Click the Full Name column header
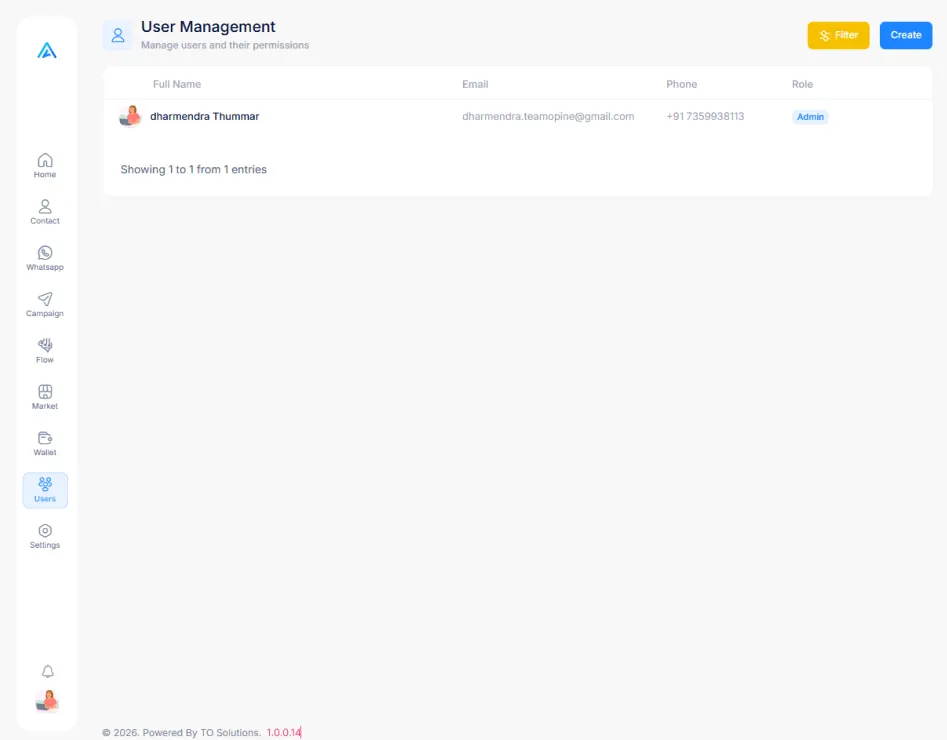Screen dimensions: 947x740 (177, 85)
